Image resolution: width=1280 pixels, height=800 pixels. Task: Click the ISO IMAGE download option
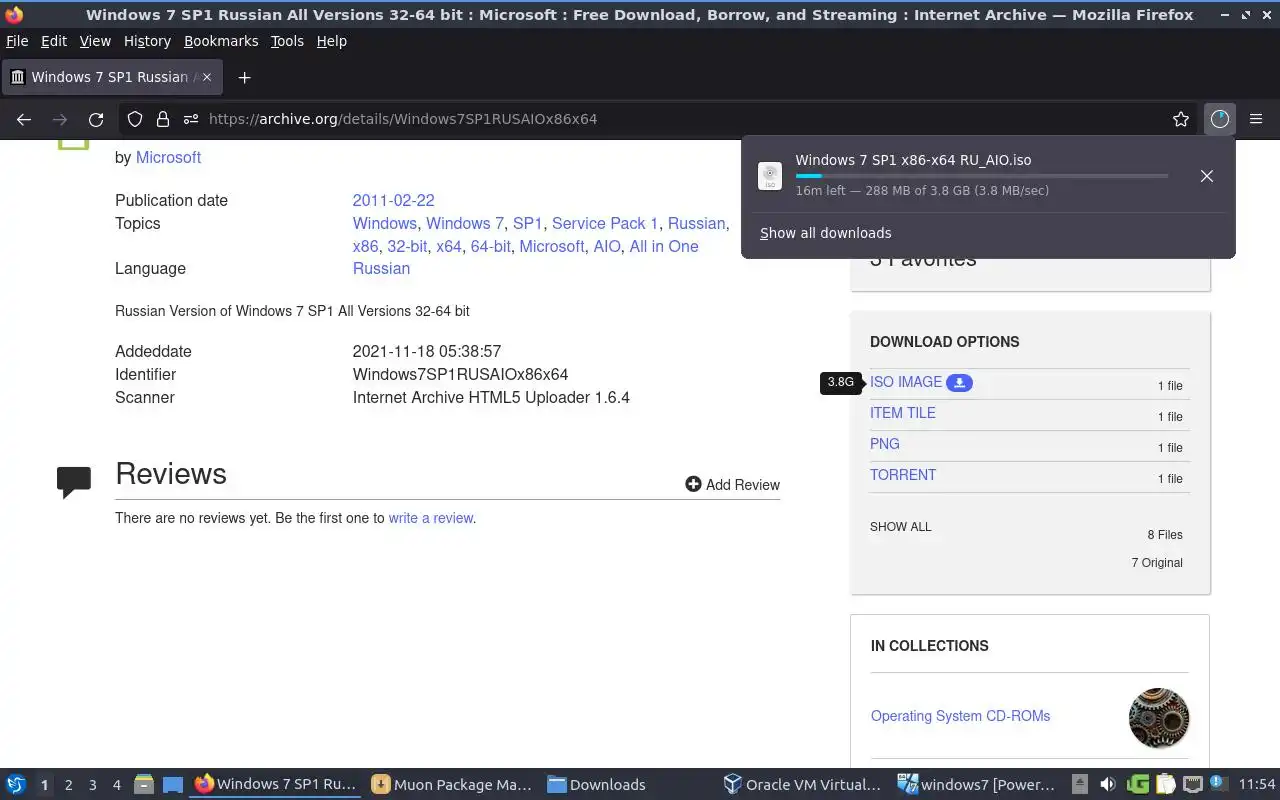906,382
